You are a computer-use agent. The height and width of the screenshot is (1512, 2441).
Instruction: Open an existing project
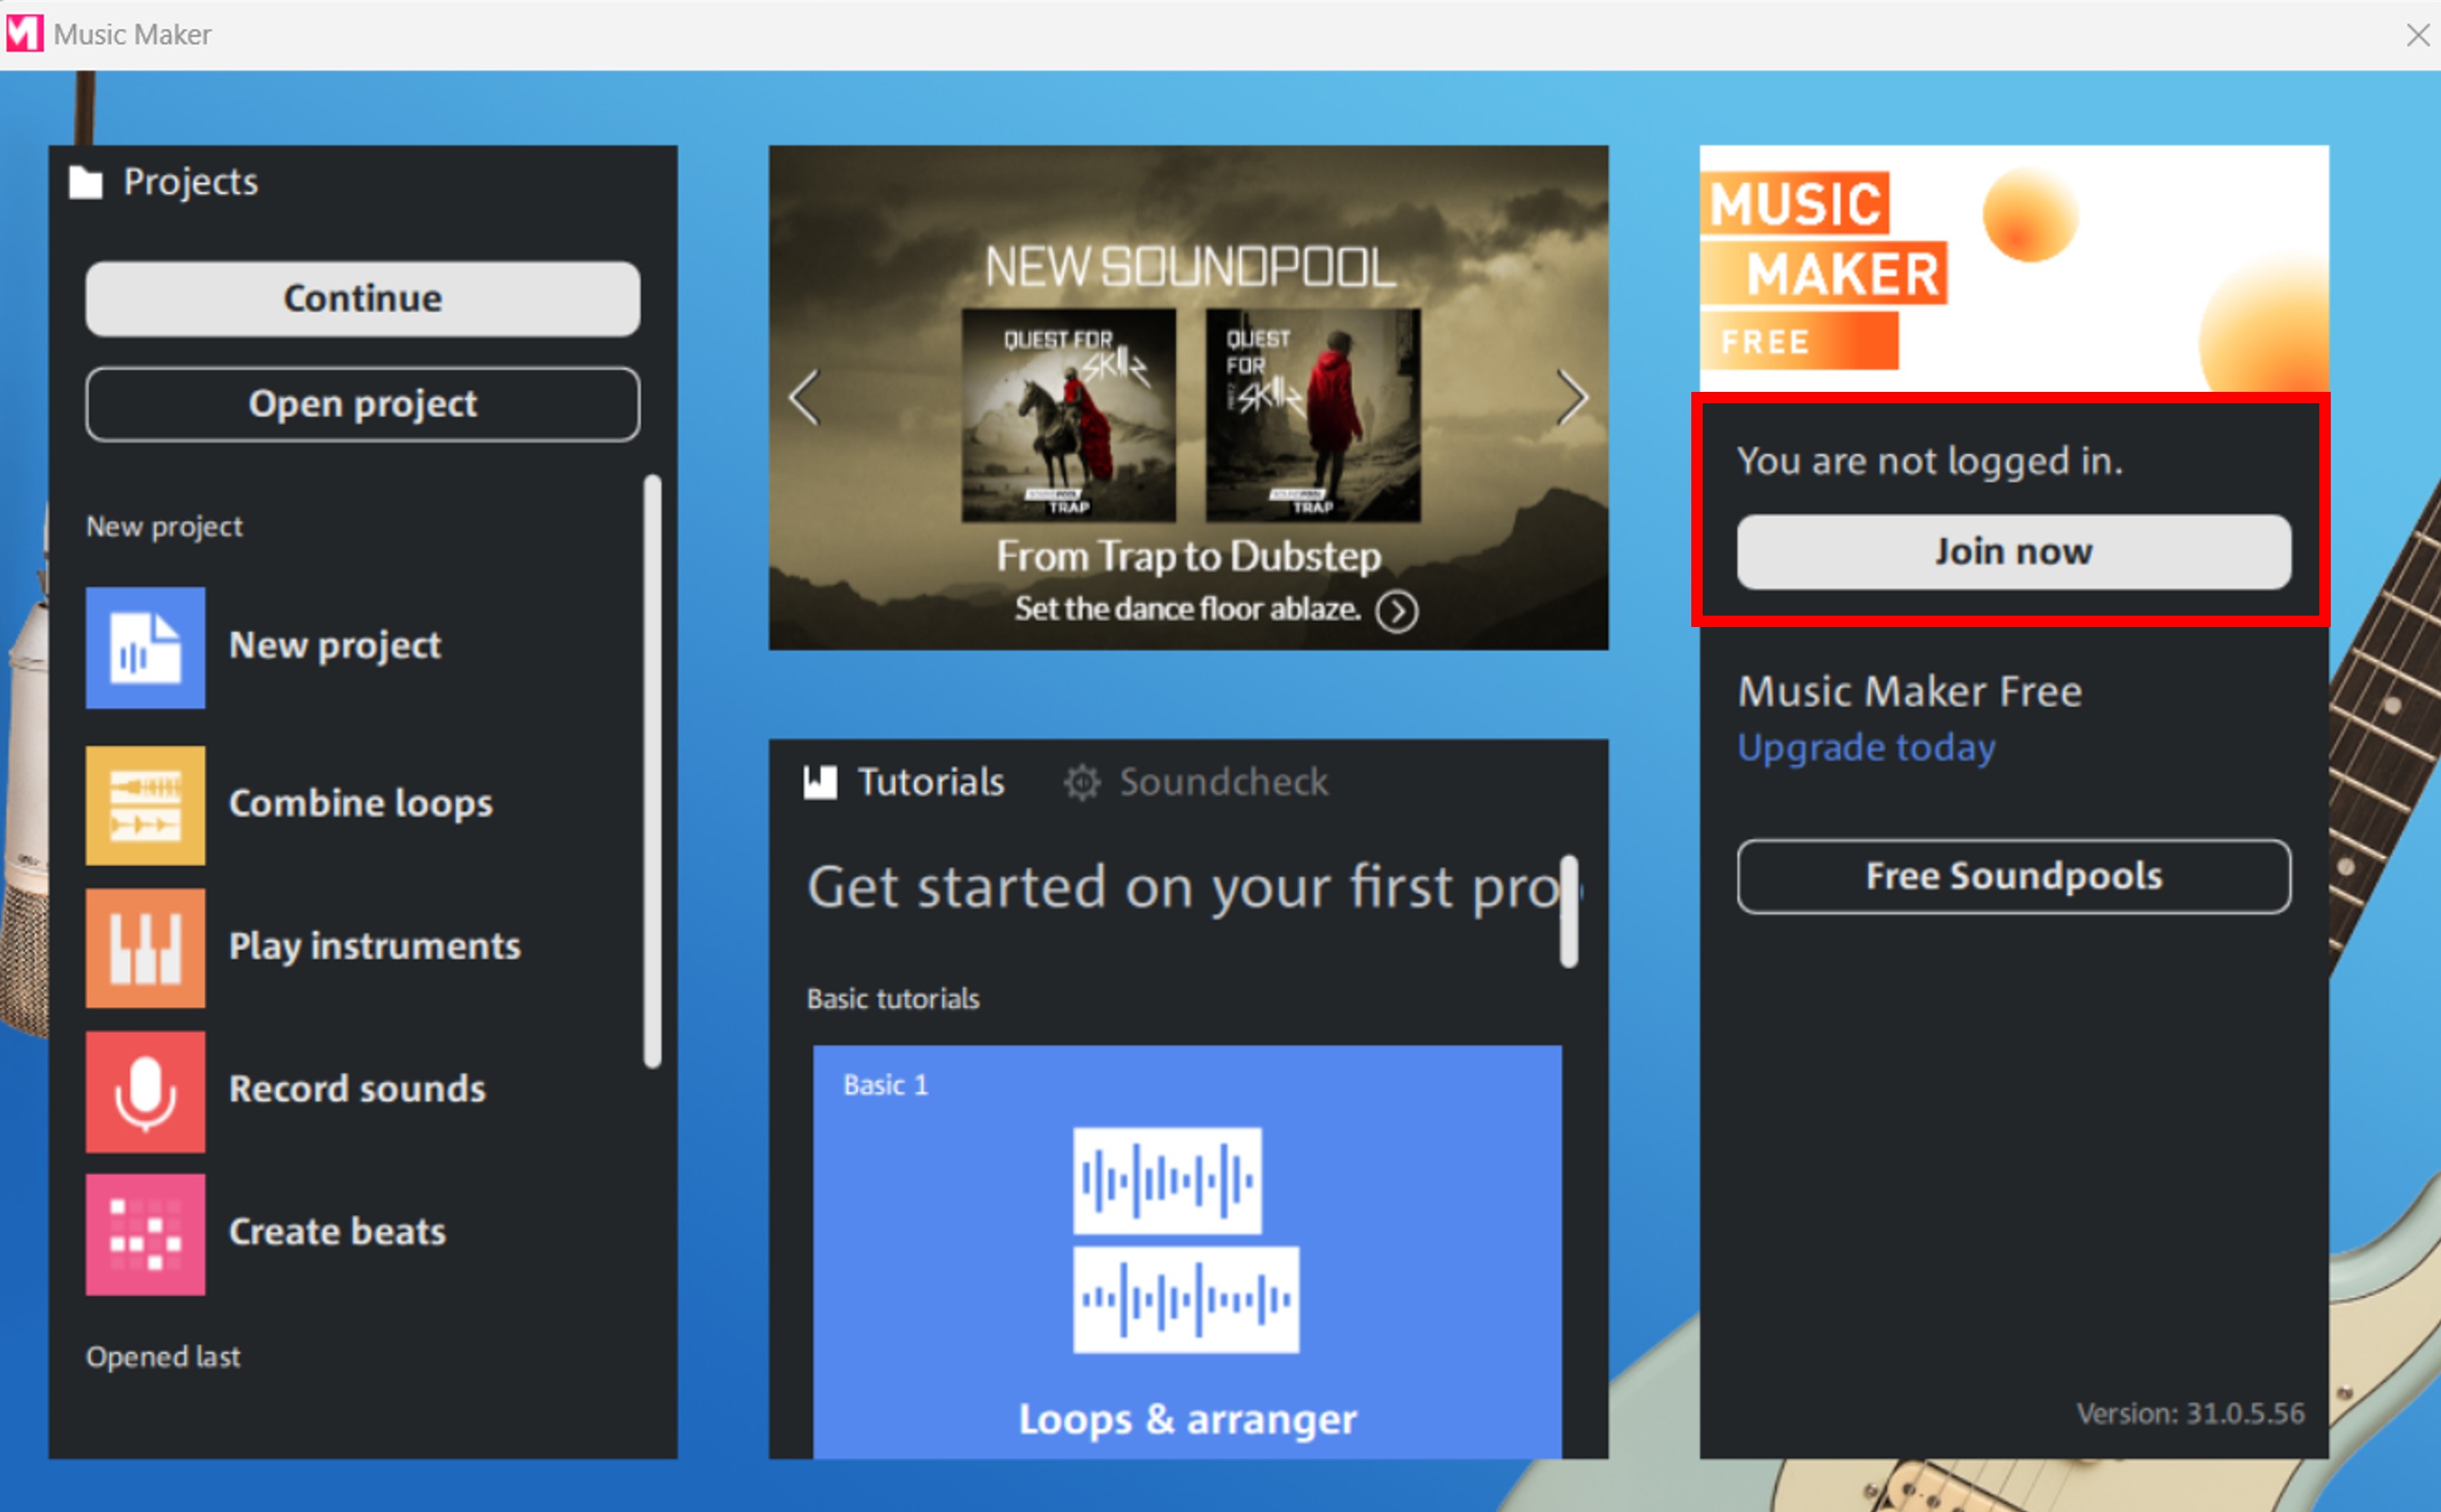362,404
